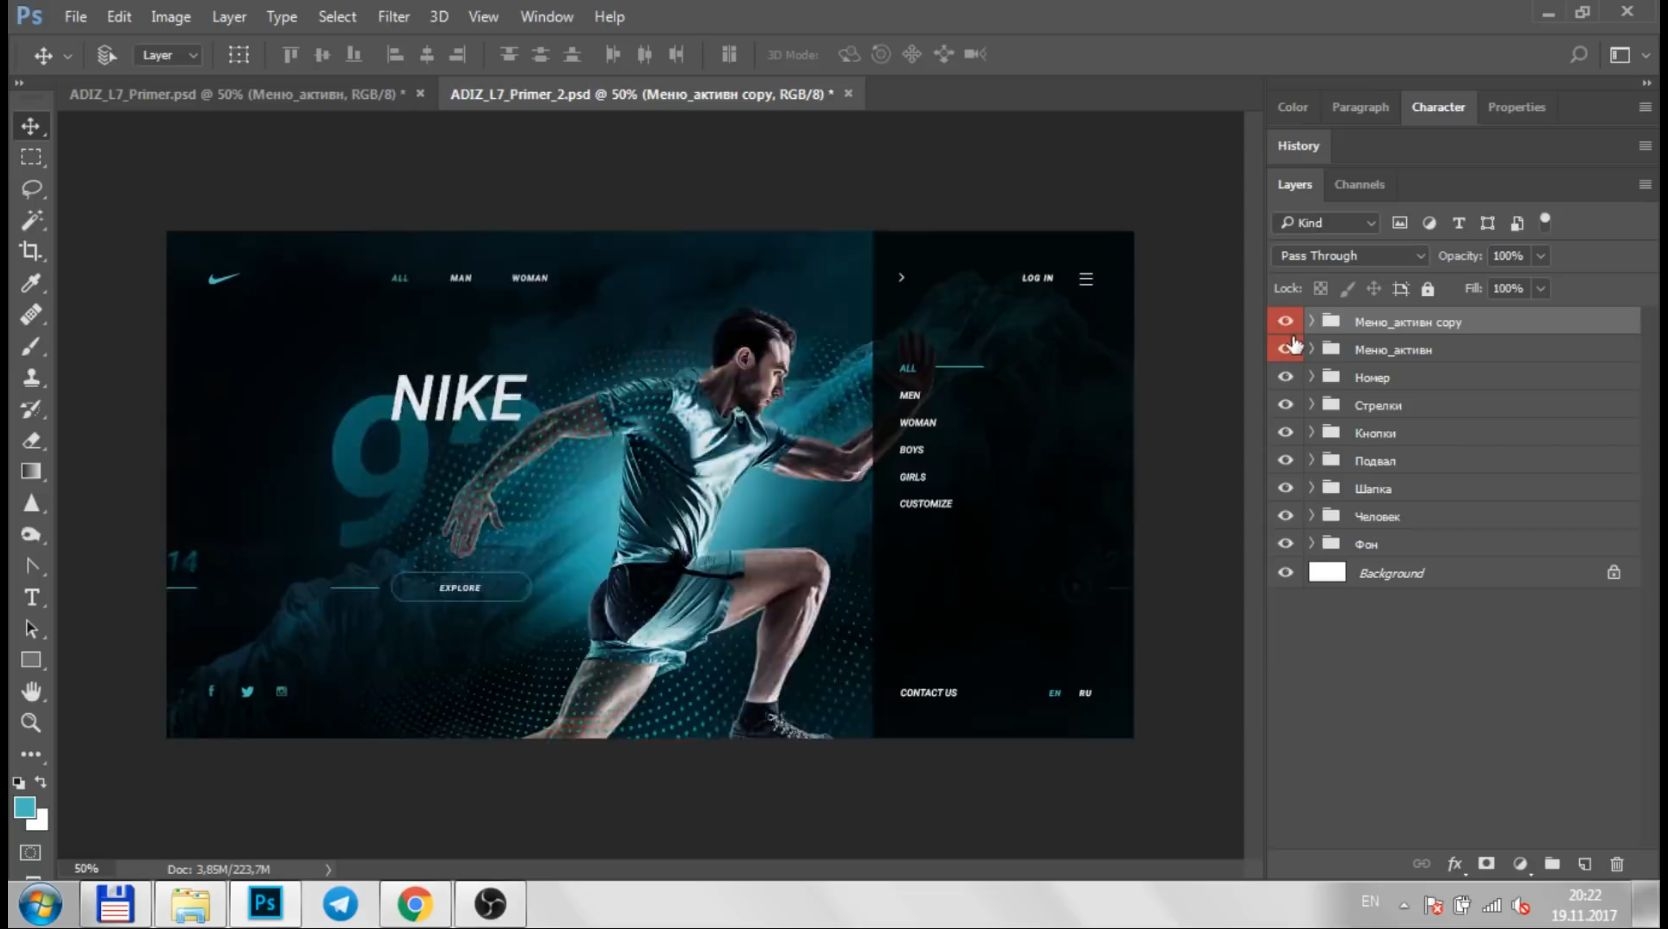Expand the Шапка group
Screen dimensions: 1668x929
click(1311, 488)
